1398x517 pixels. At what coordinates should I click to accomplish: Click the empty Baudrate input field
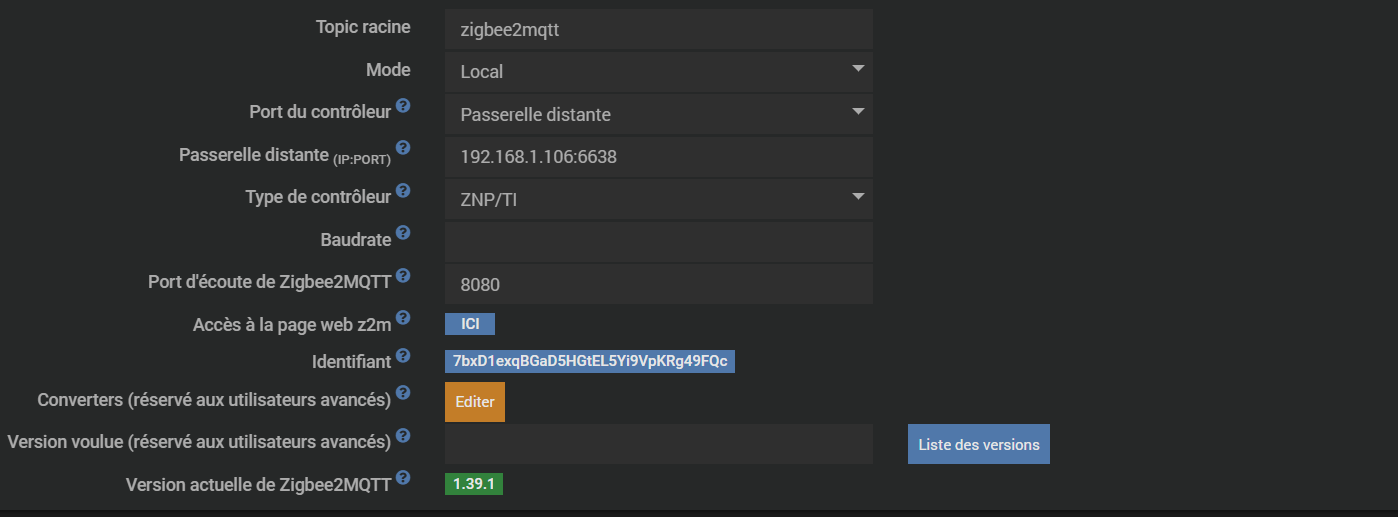[x=658, y=242]
